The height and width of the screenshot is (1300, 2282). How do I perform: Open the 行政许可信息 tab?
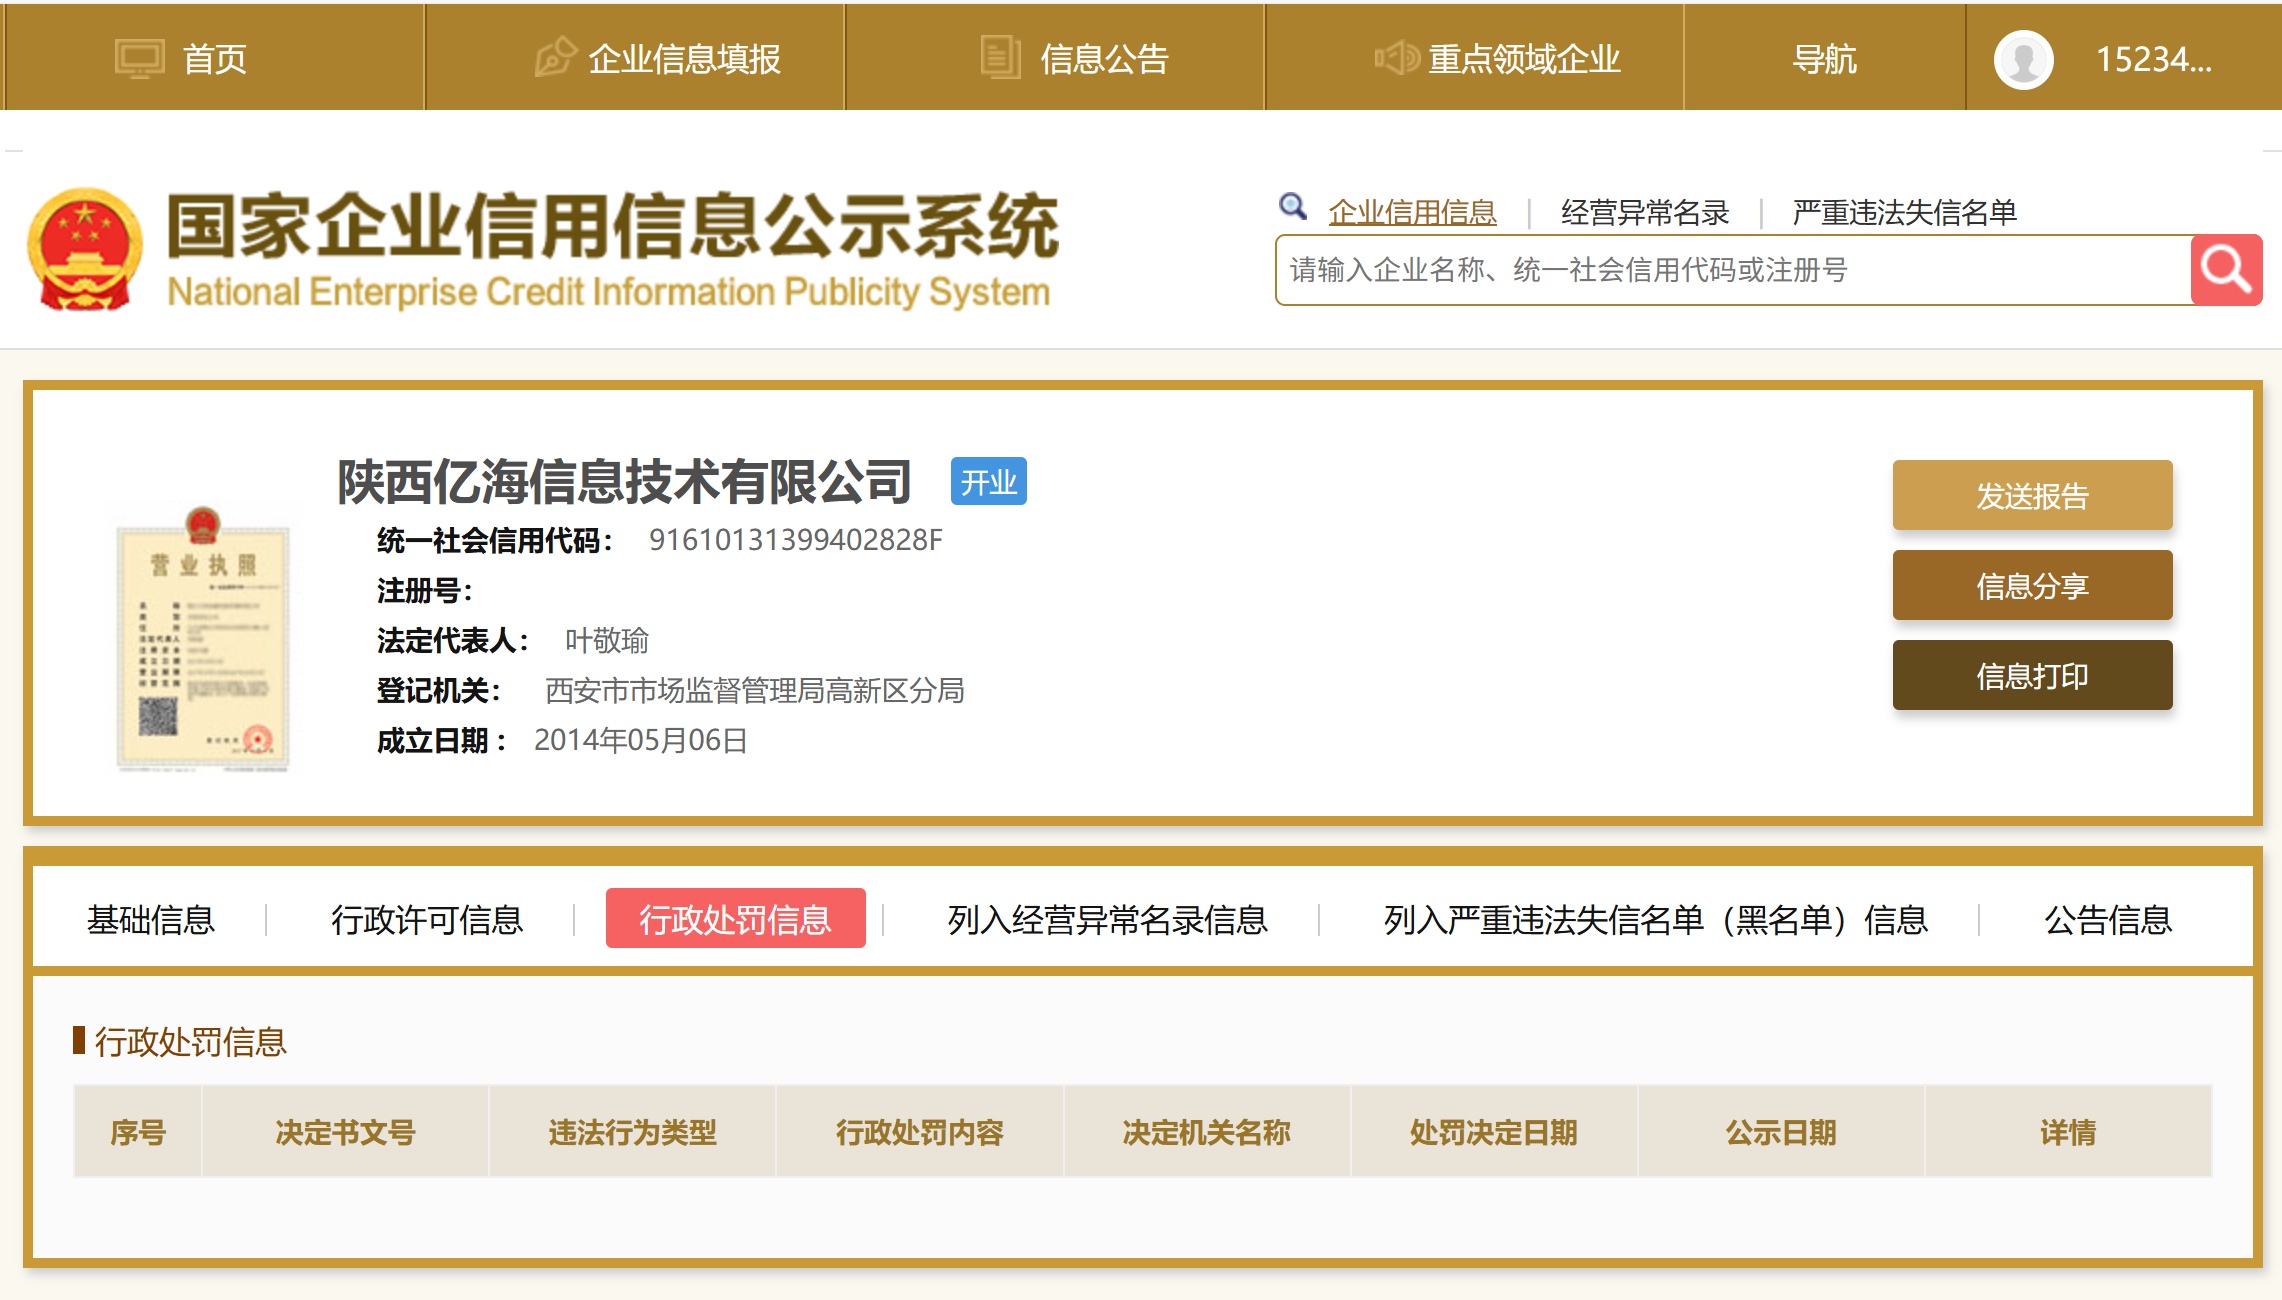tap(427, 919)
